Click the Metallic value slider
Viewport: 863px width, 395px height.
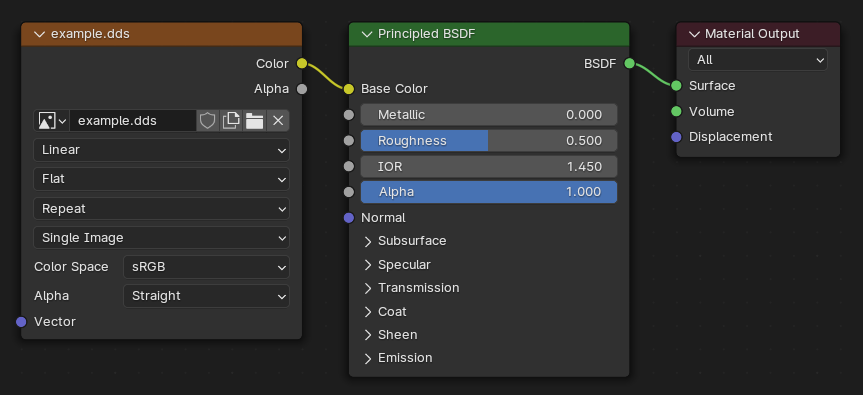tap(489, 114)
